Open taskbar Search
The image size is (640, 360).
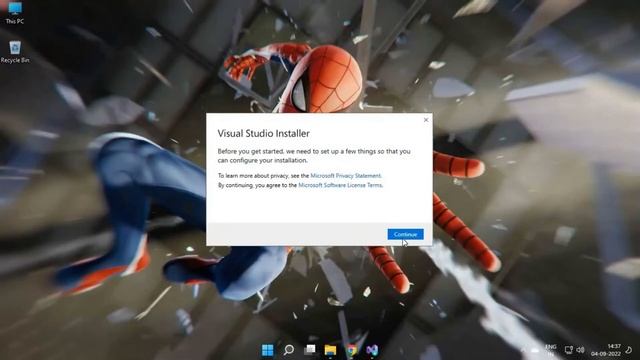[289, 350]
